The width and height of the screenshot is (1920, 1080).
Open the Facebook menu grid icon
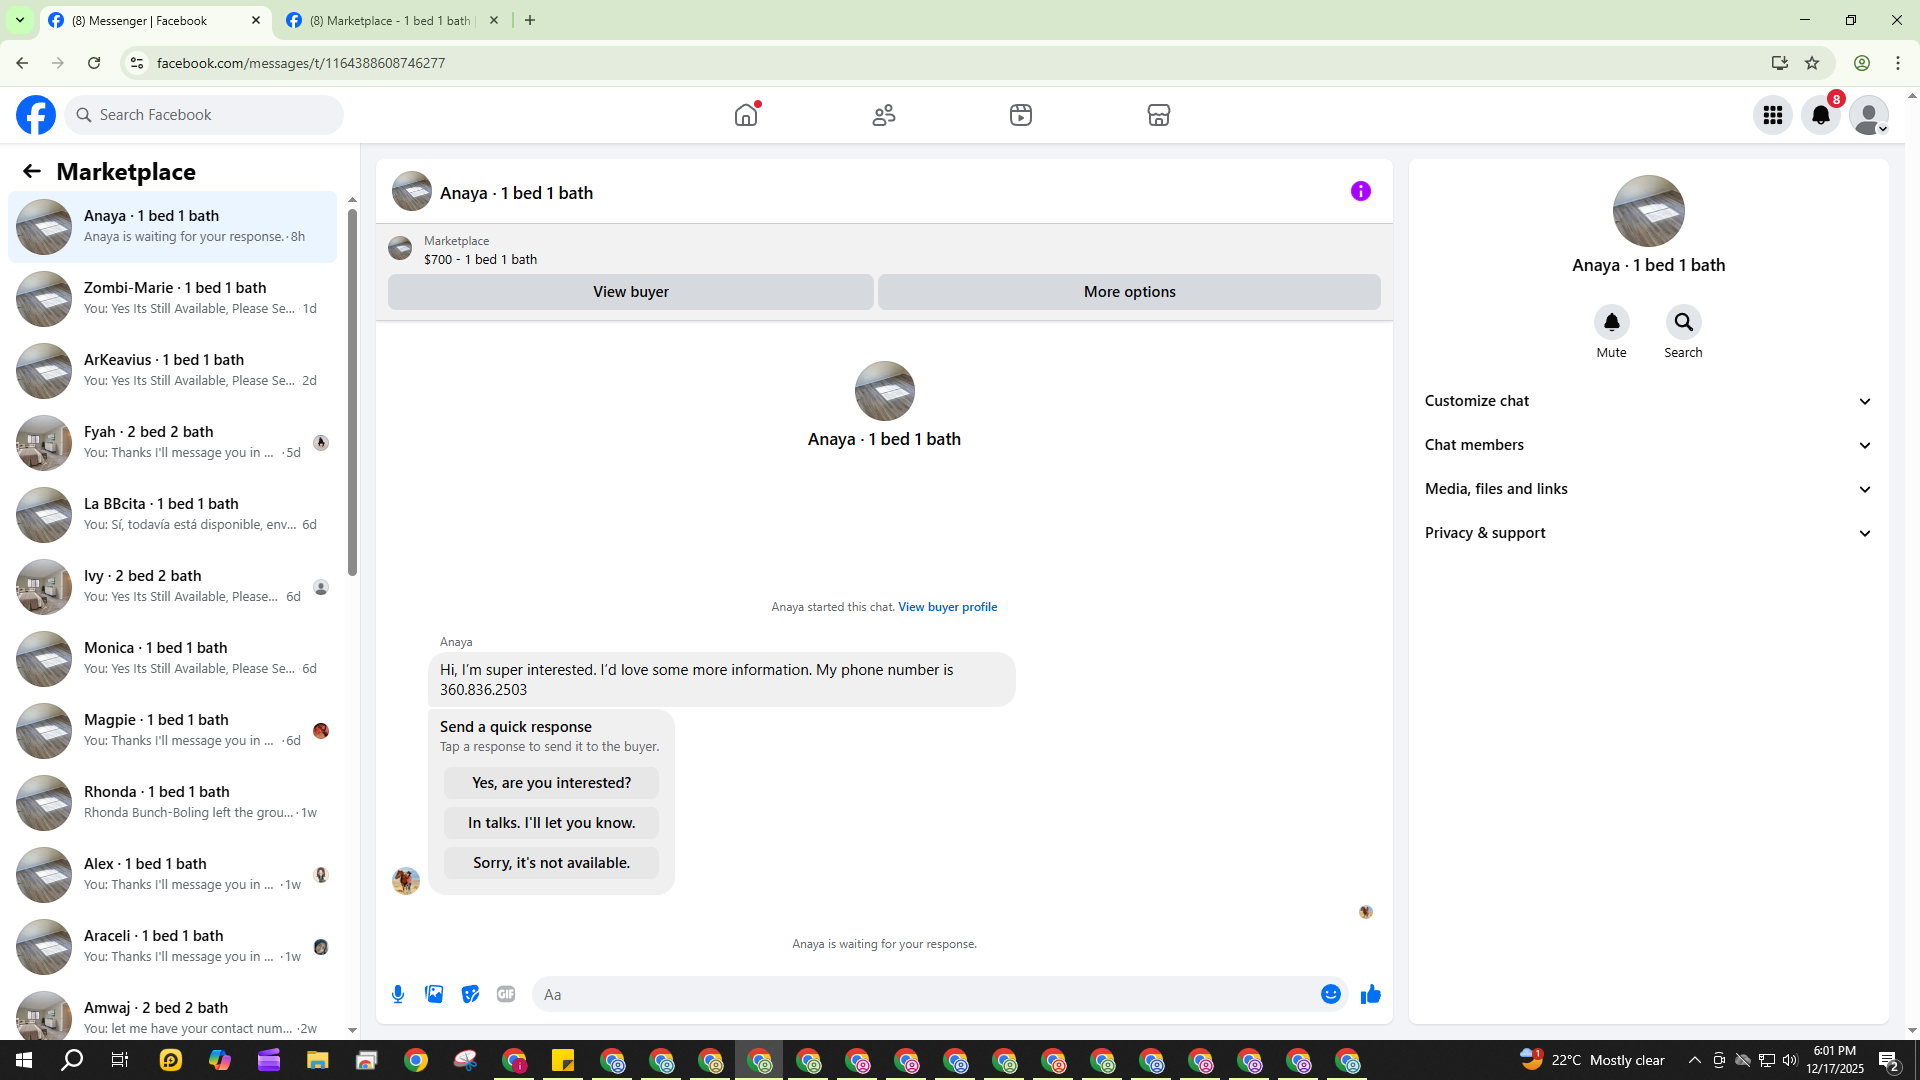click(1773, 115)
